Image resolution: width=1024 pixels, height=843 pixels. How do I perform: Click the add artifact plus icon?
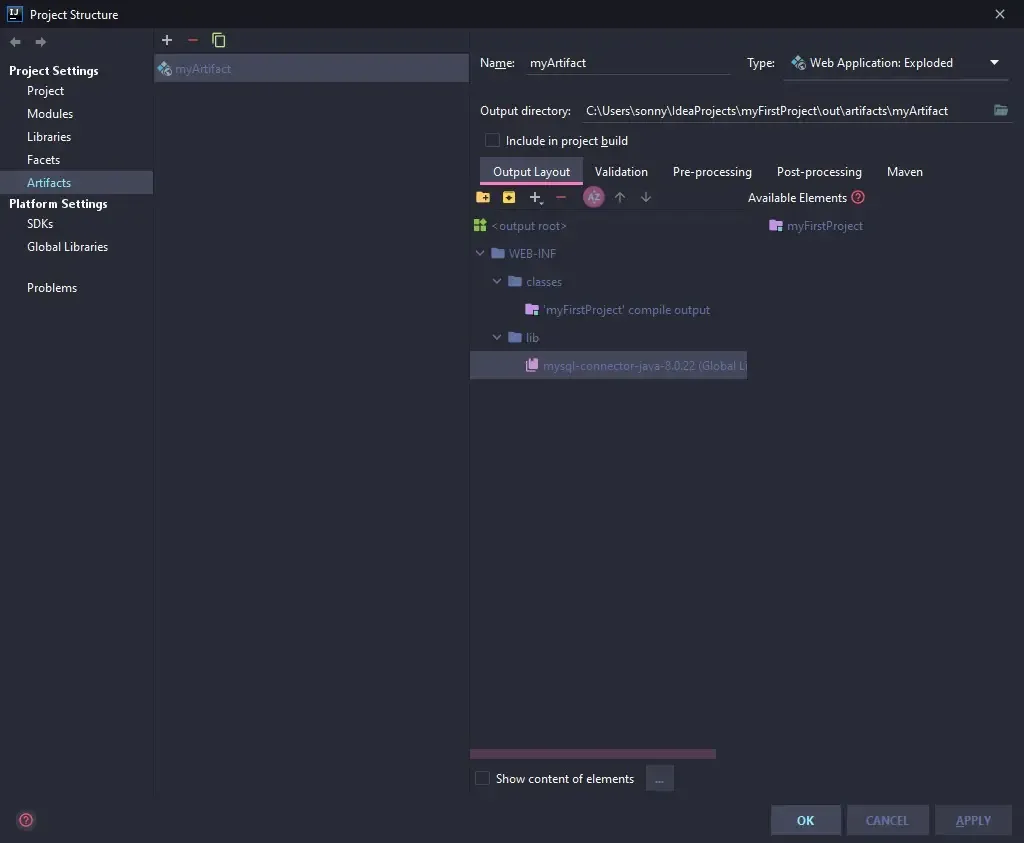pos(167,40)
